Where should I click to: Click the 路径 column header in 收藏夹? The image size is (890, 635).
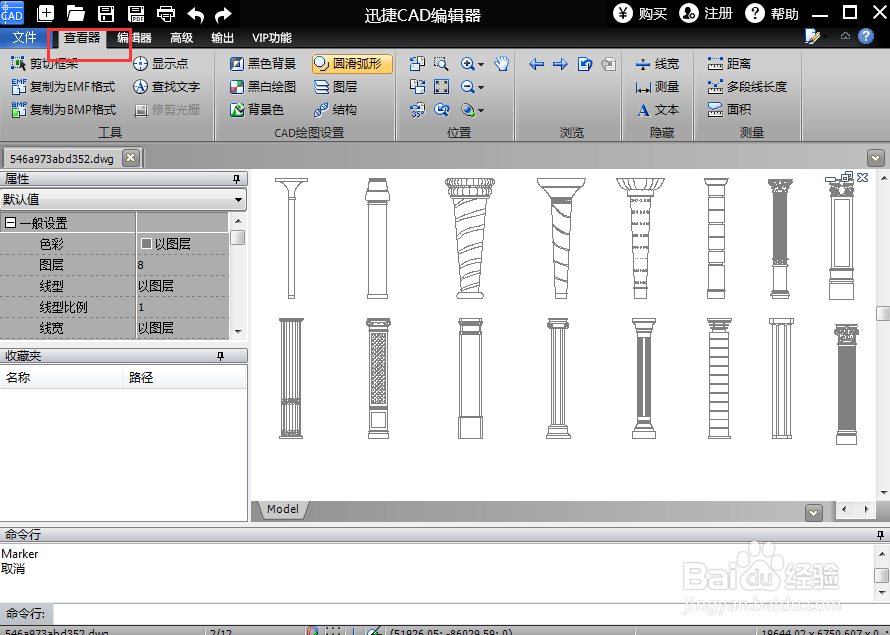(184, 377)
